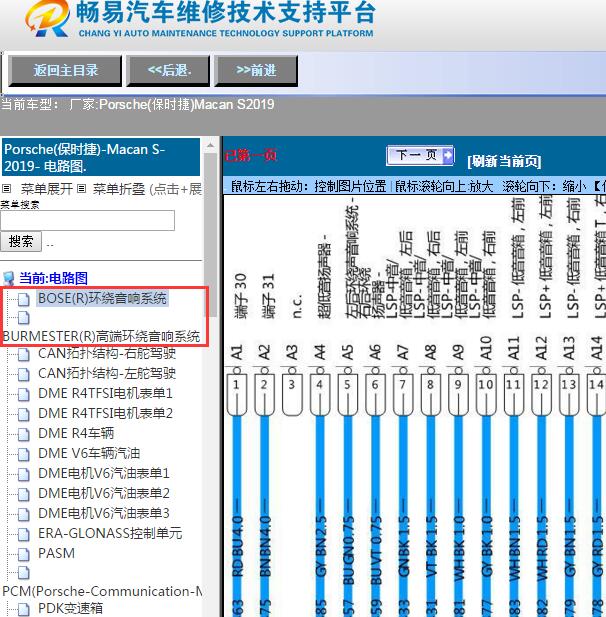Screen dimensions: 606x617
Task: Open PDK变速箱 diagram
Action: tap(70, 608)
